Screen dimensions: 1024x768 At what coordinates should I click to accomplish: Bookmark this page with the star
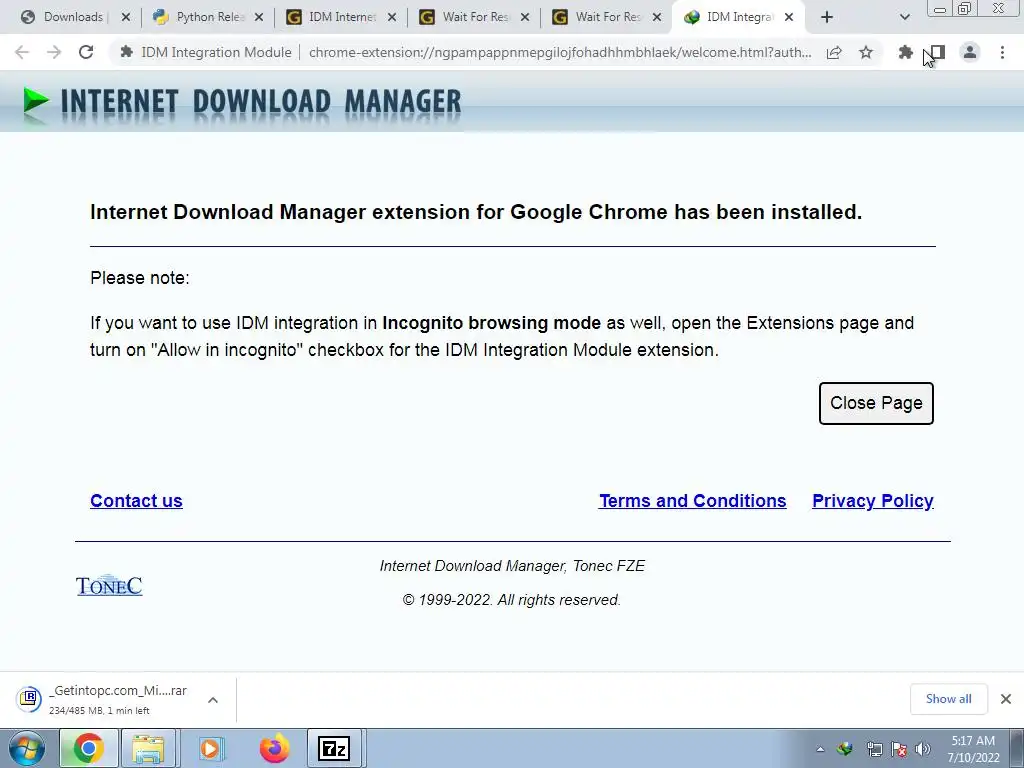866,52
